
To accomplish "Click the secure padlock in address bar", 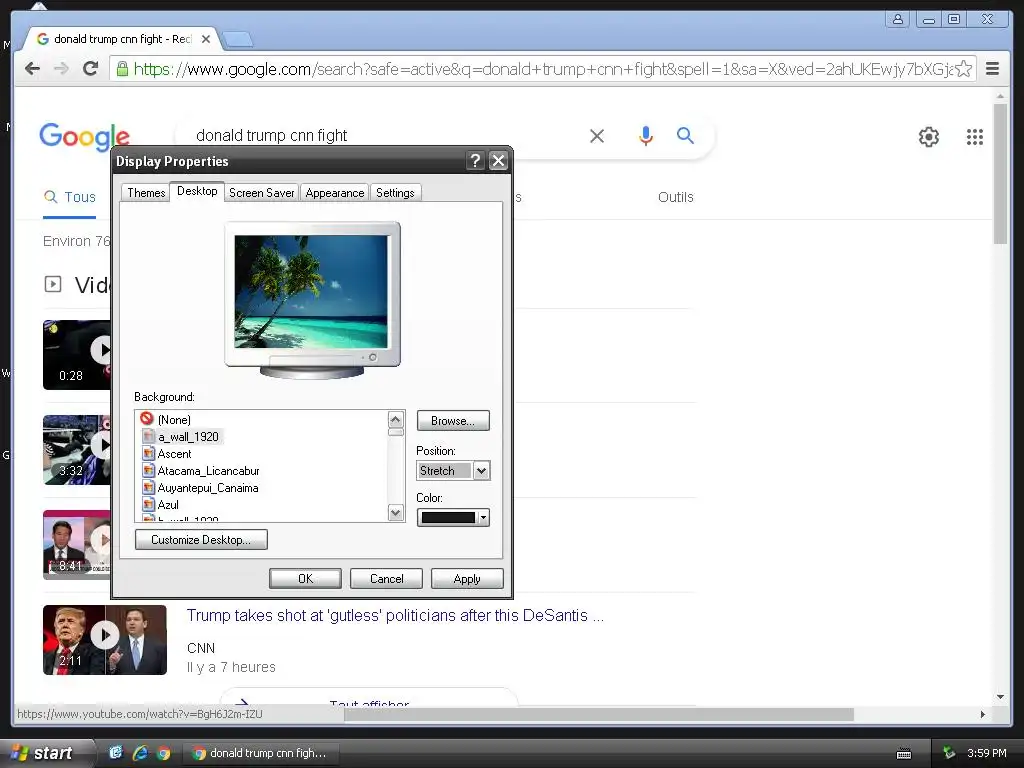I will (x=122, y=69).
